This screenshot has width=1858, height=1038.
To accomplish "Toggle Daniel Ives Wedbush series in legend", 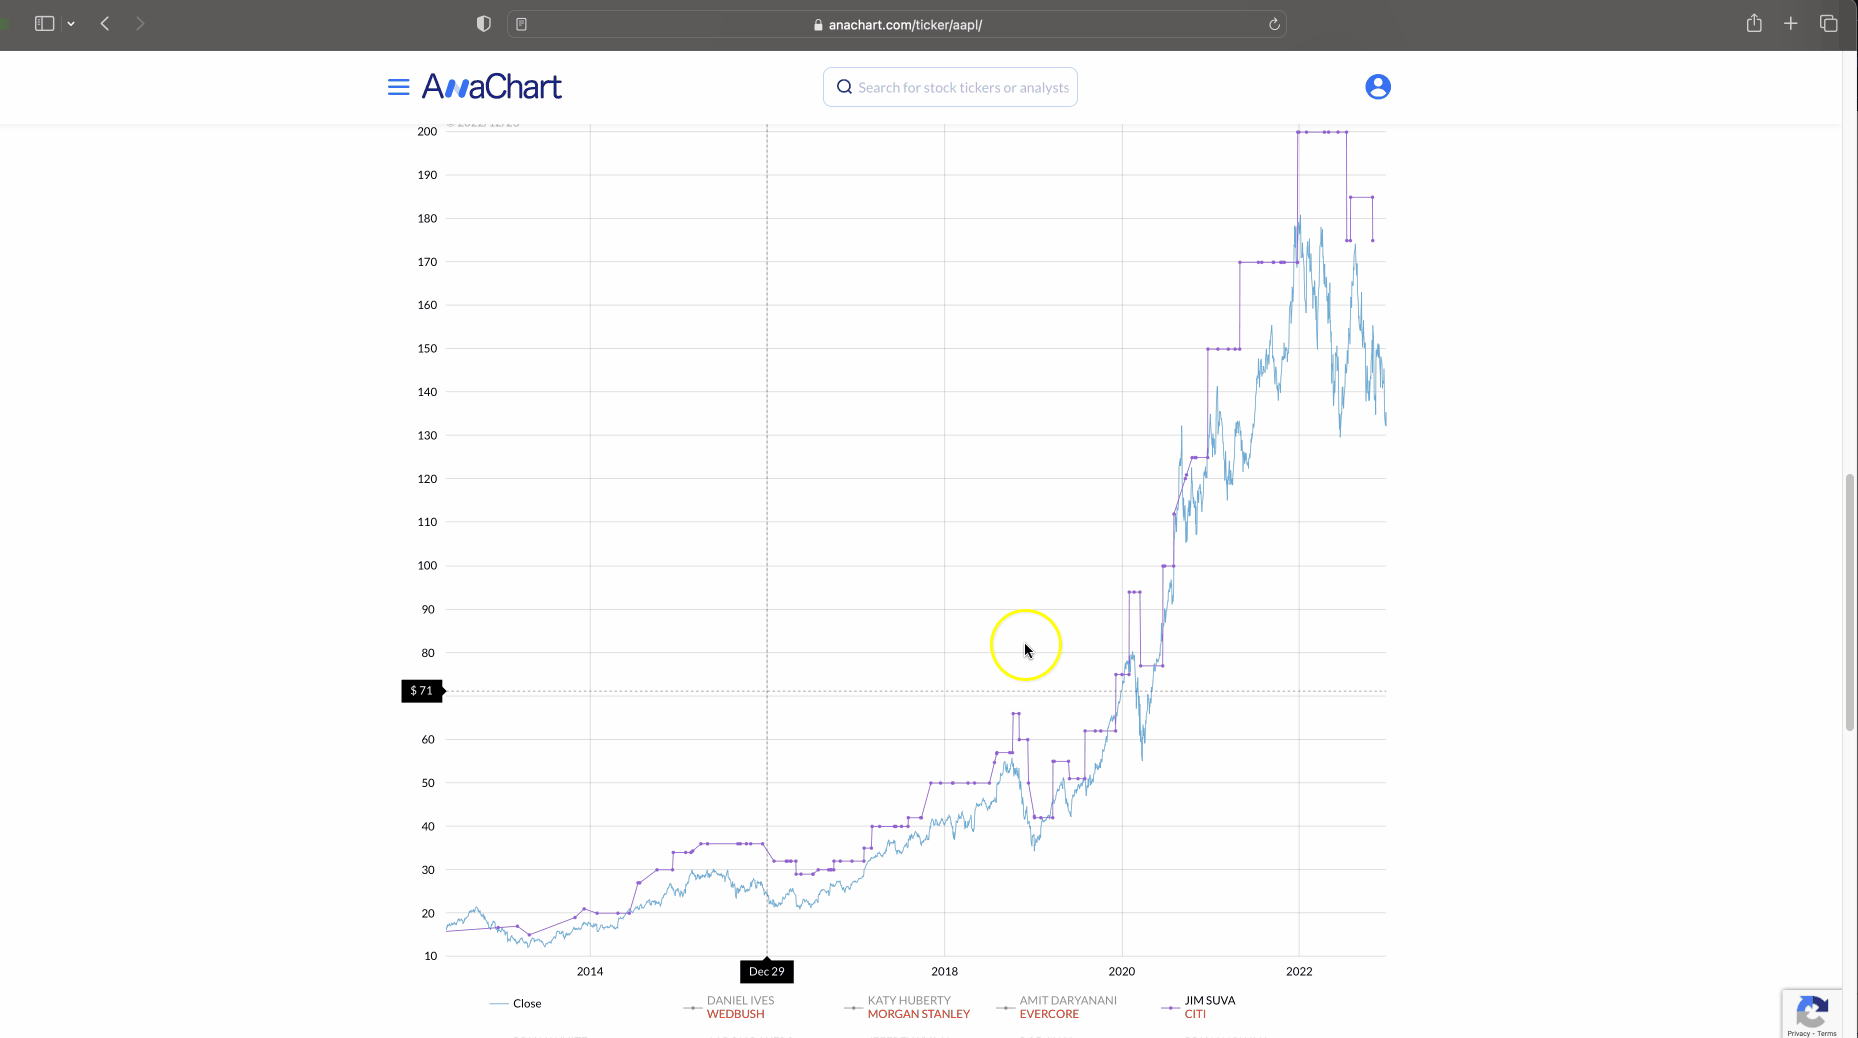I will pos(739,1007).
